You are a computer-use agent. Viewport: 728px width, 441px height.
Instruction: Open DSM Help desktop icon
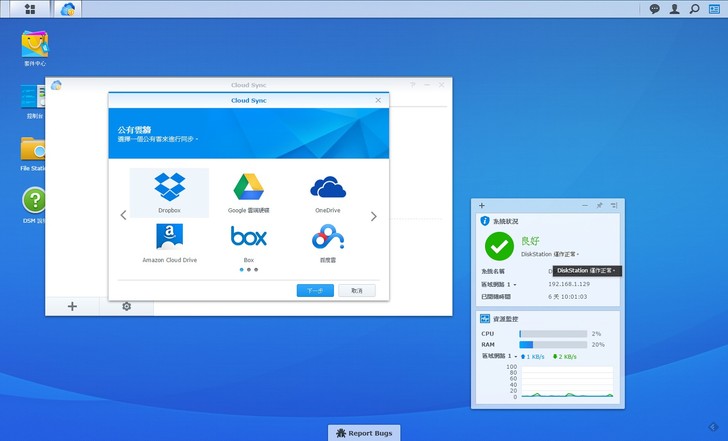tap(35, 204)
